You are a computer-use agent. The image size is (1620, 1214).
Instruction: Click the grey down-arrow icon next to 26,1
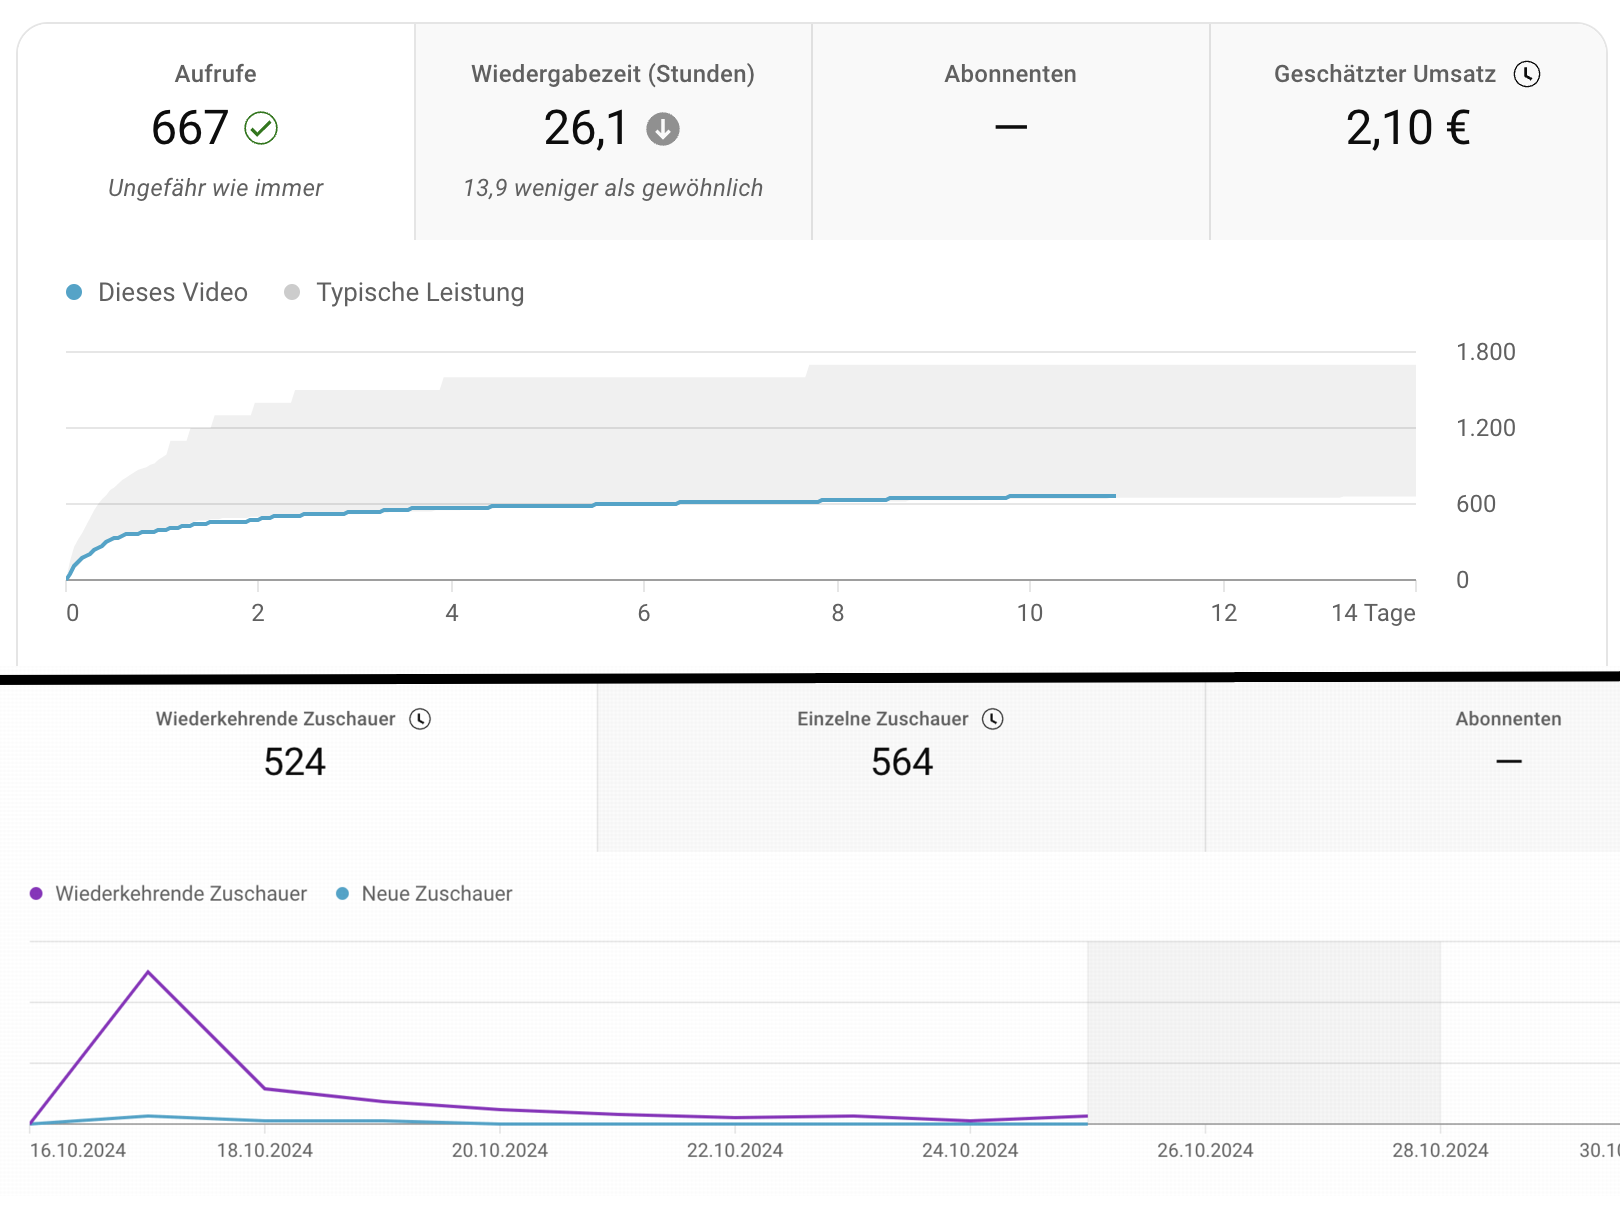[x=662, y=129]
